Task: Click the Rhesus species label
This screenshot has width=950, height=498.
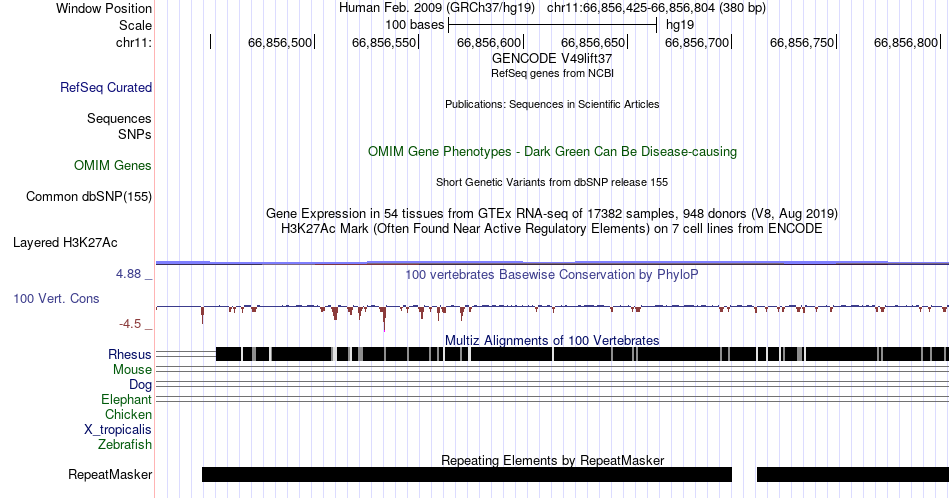Action: pyautogui.click(x=130, y=354)
